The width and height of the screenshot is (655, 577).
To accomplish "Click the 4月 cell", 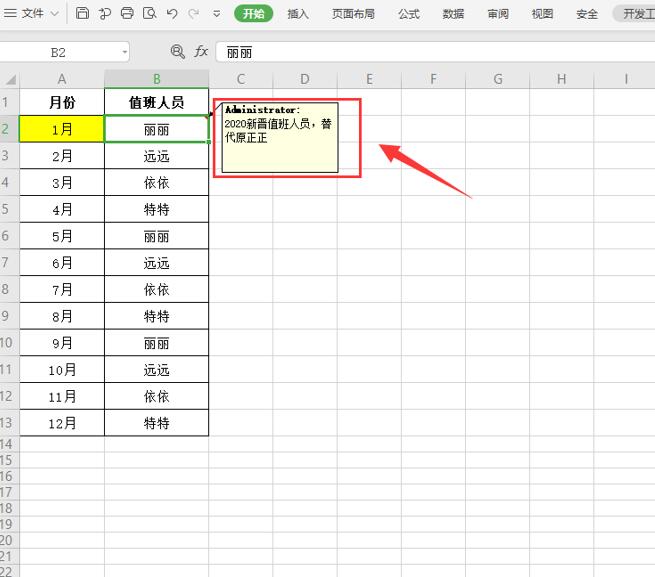I will pyautogui.click(x=62, y=209).
